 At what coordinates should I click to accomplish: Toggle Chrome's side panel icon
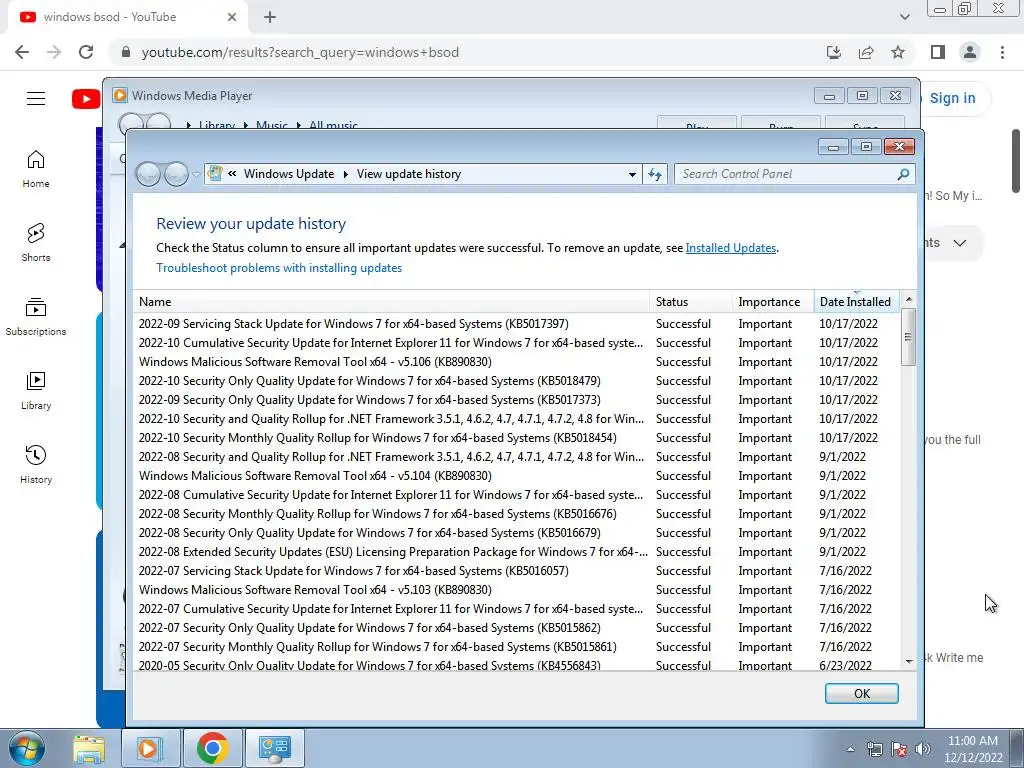pyautogui.click(x=938, y=52)
